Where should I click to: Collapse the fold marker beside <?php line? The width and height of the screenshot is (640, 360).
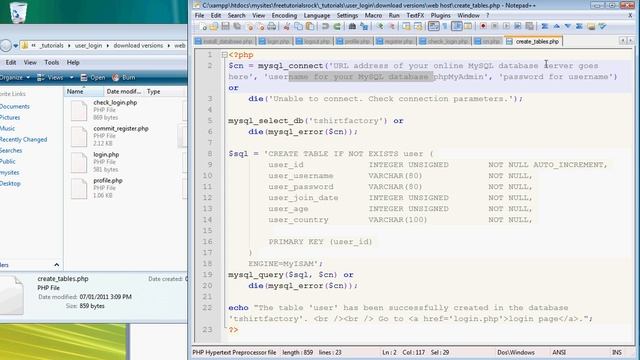(x=224, y=55)
